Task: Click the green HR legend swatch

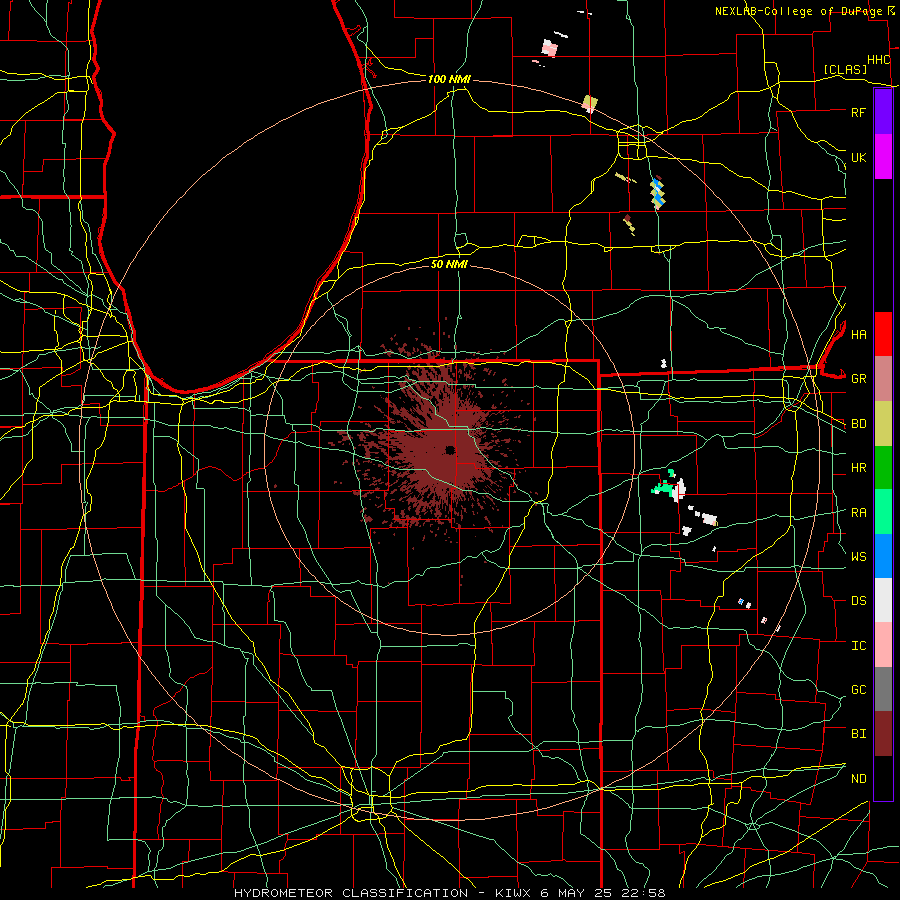Action: tap(883, 467)
